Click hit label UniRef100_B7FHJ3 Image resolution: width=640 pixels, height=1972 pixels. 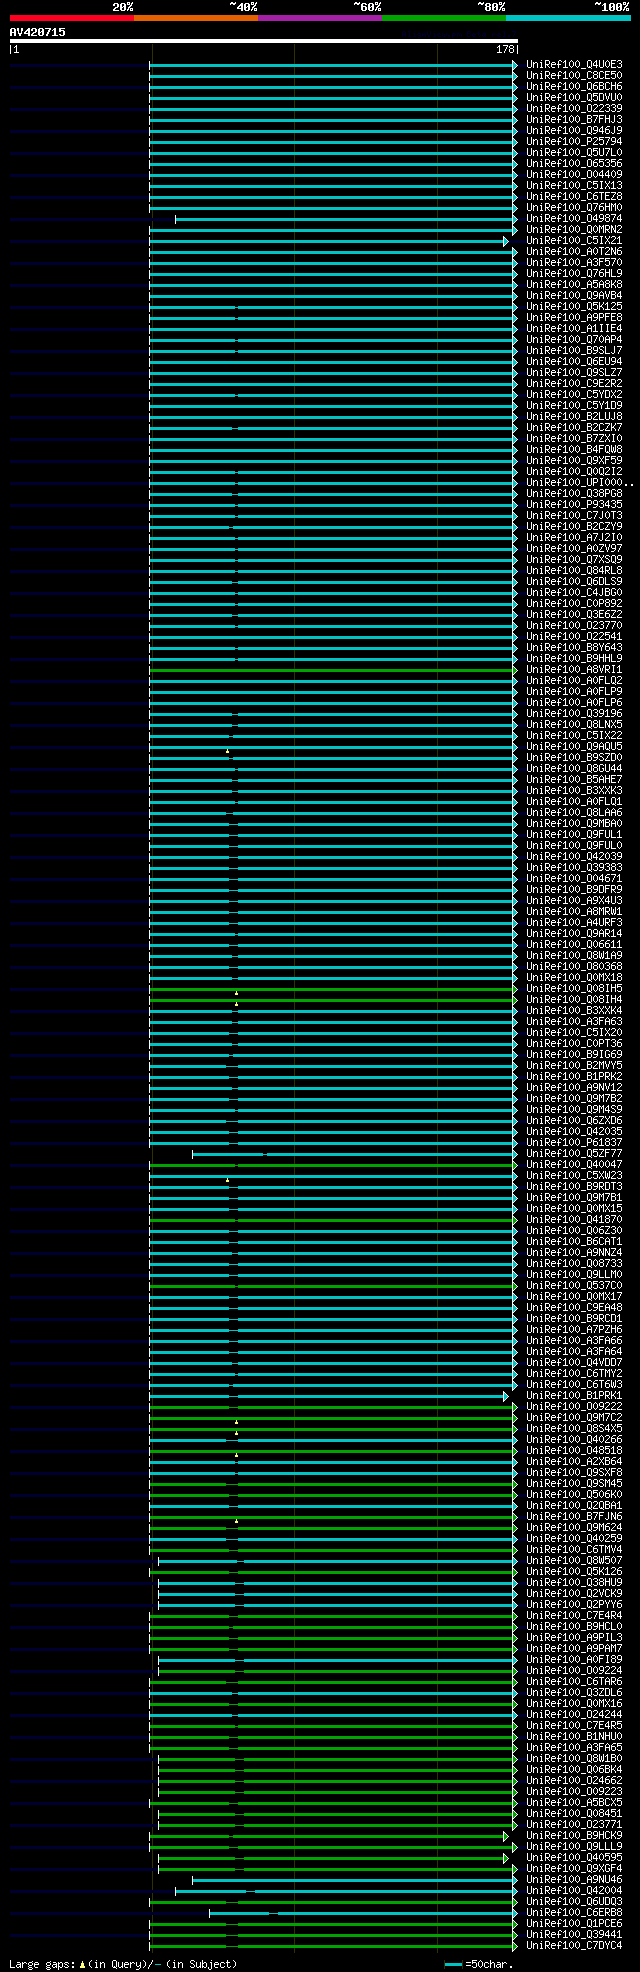[574, 119]
